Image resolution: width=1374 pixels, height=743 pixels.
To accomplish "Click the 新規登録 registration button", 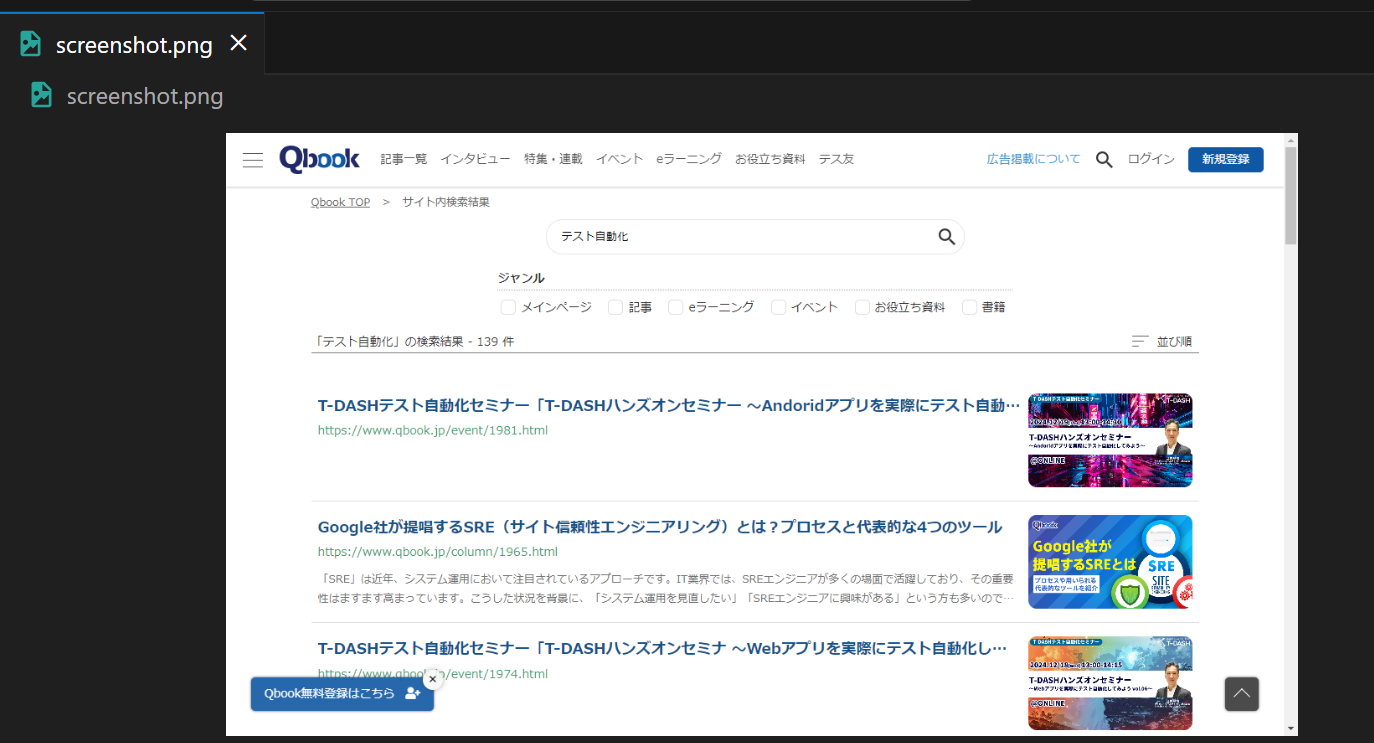I will point(1225,159).
